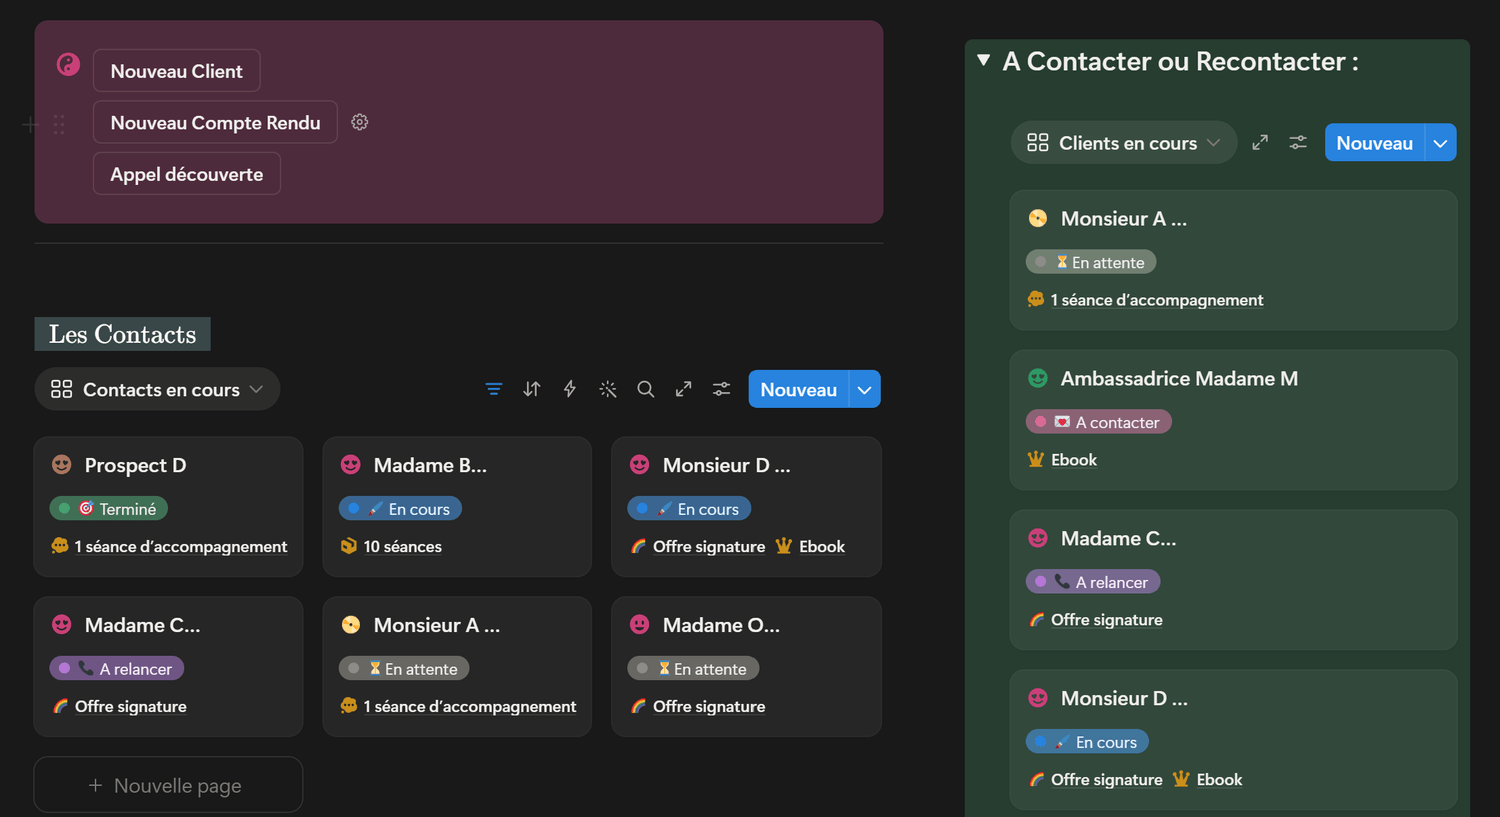Open full page icon in A Contacter panel
1500x817 pixels.
pyautogui.click(x=1260, y=142)
